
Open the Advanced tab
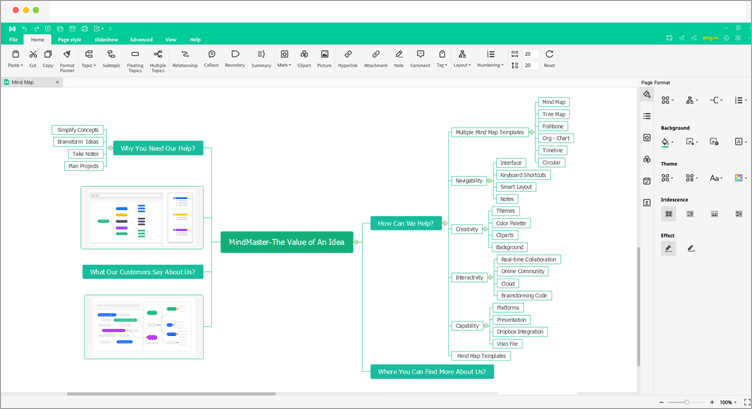141,40
